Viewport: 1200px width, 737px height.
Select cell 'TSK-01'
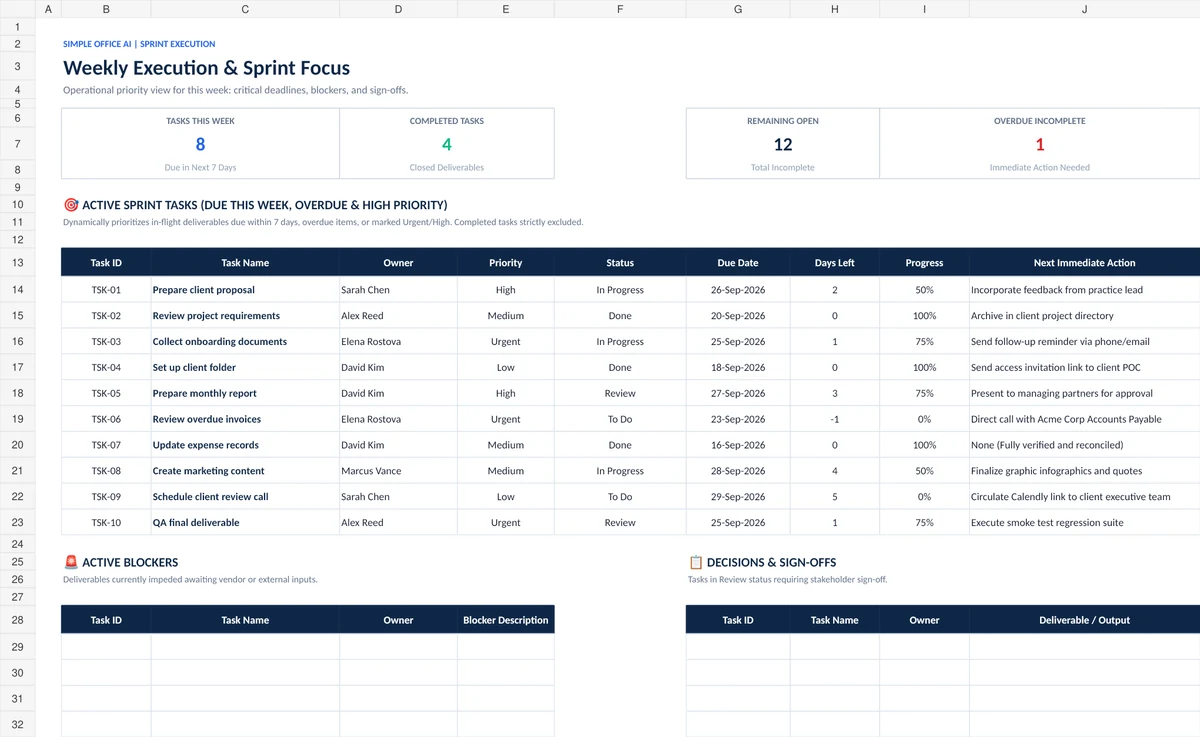click(106, 290)
